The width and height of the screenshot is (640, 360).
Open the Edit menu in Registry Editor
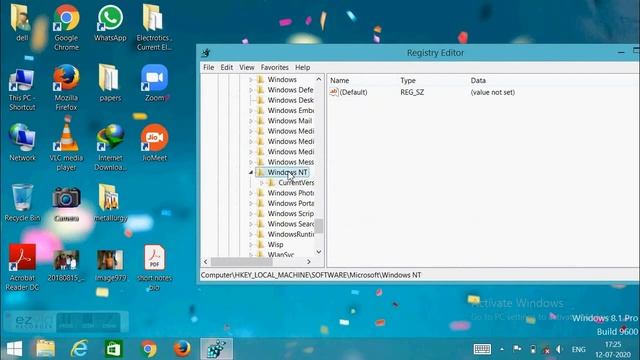[227, 67]
